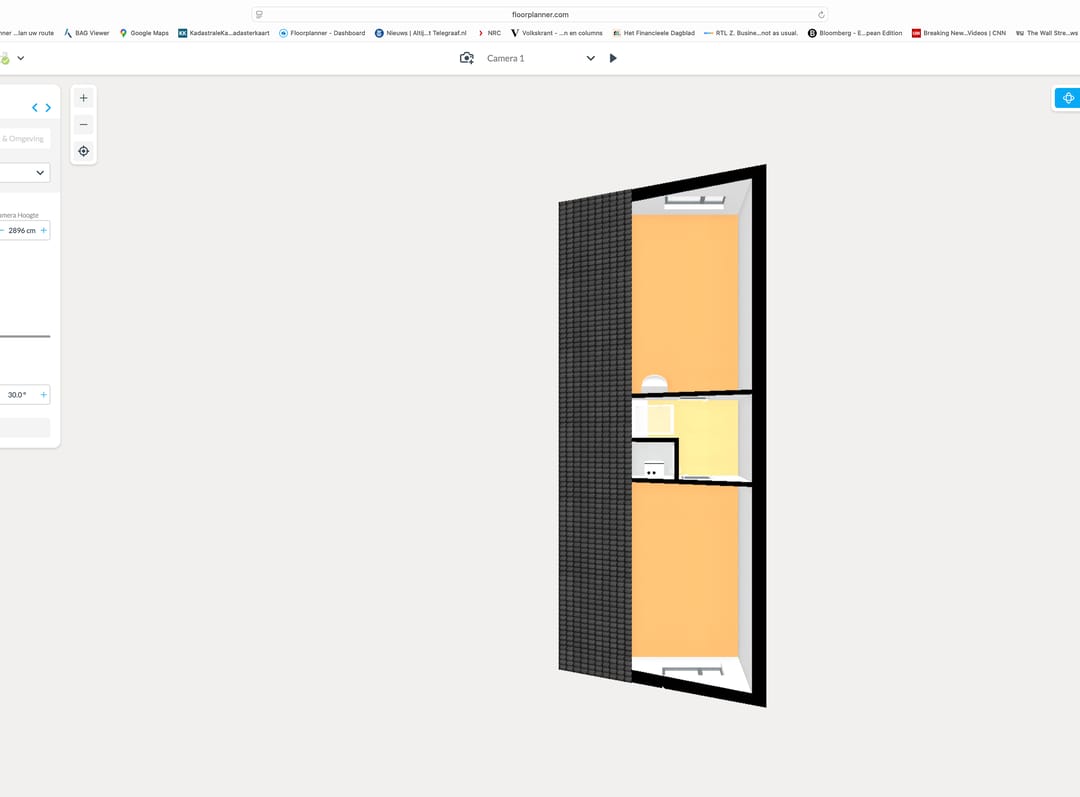Click the horizontal slider line in sidebar
This screenshot has height=797, width=1080.
[24, 336]
